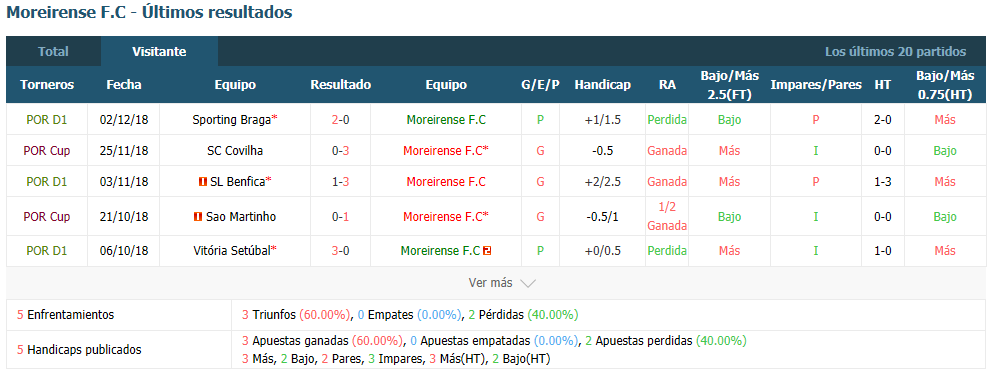
Task: Open SC Covilha team link
Action: 235,151
